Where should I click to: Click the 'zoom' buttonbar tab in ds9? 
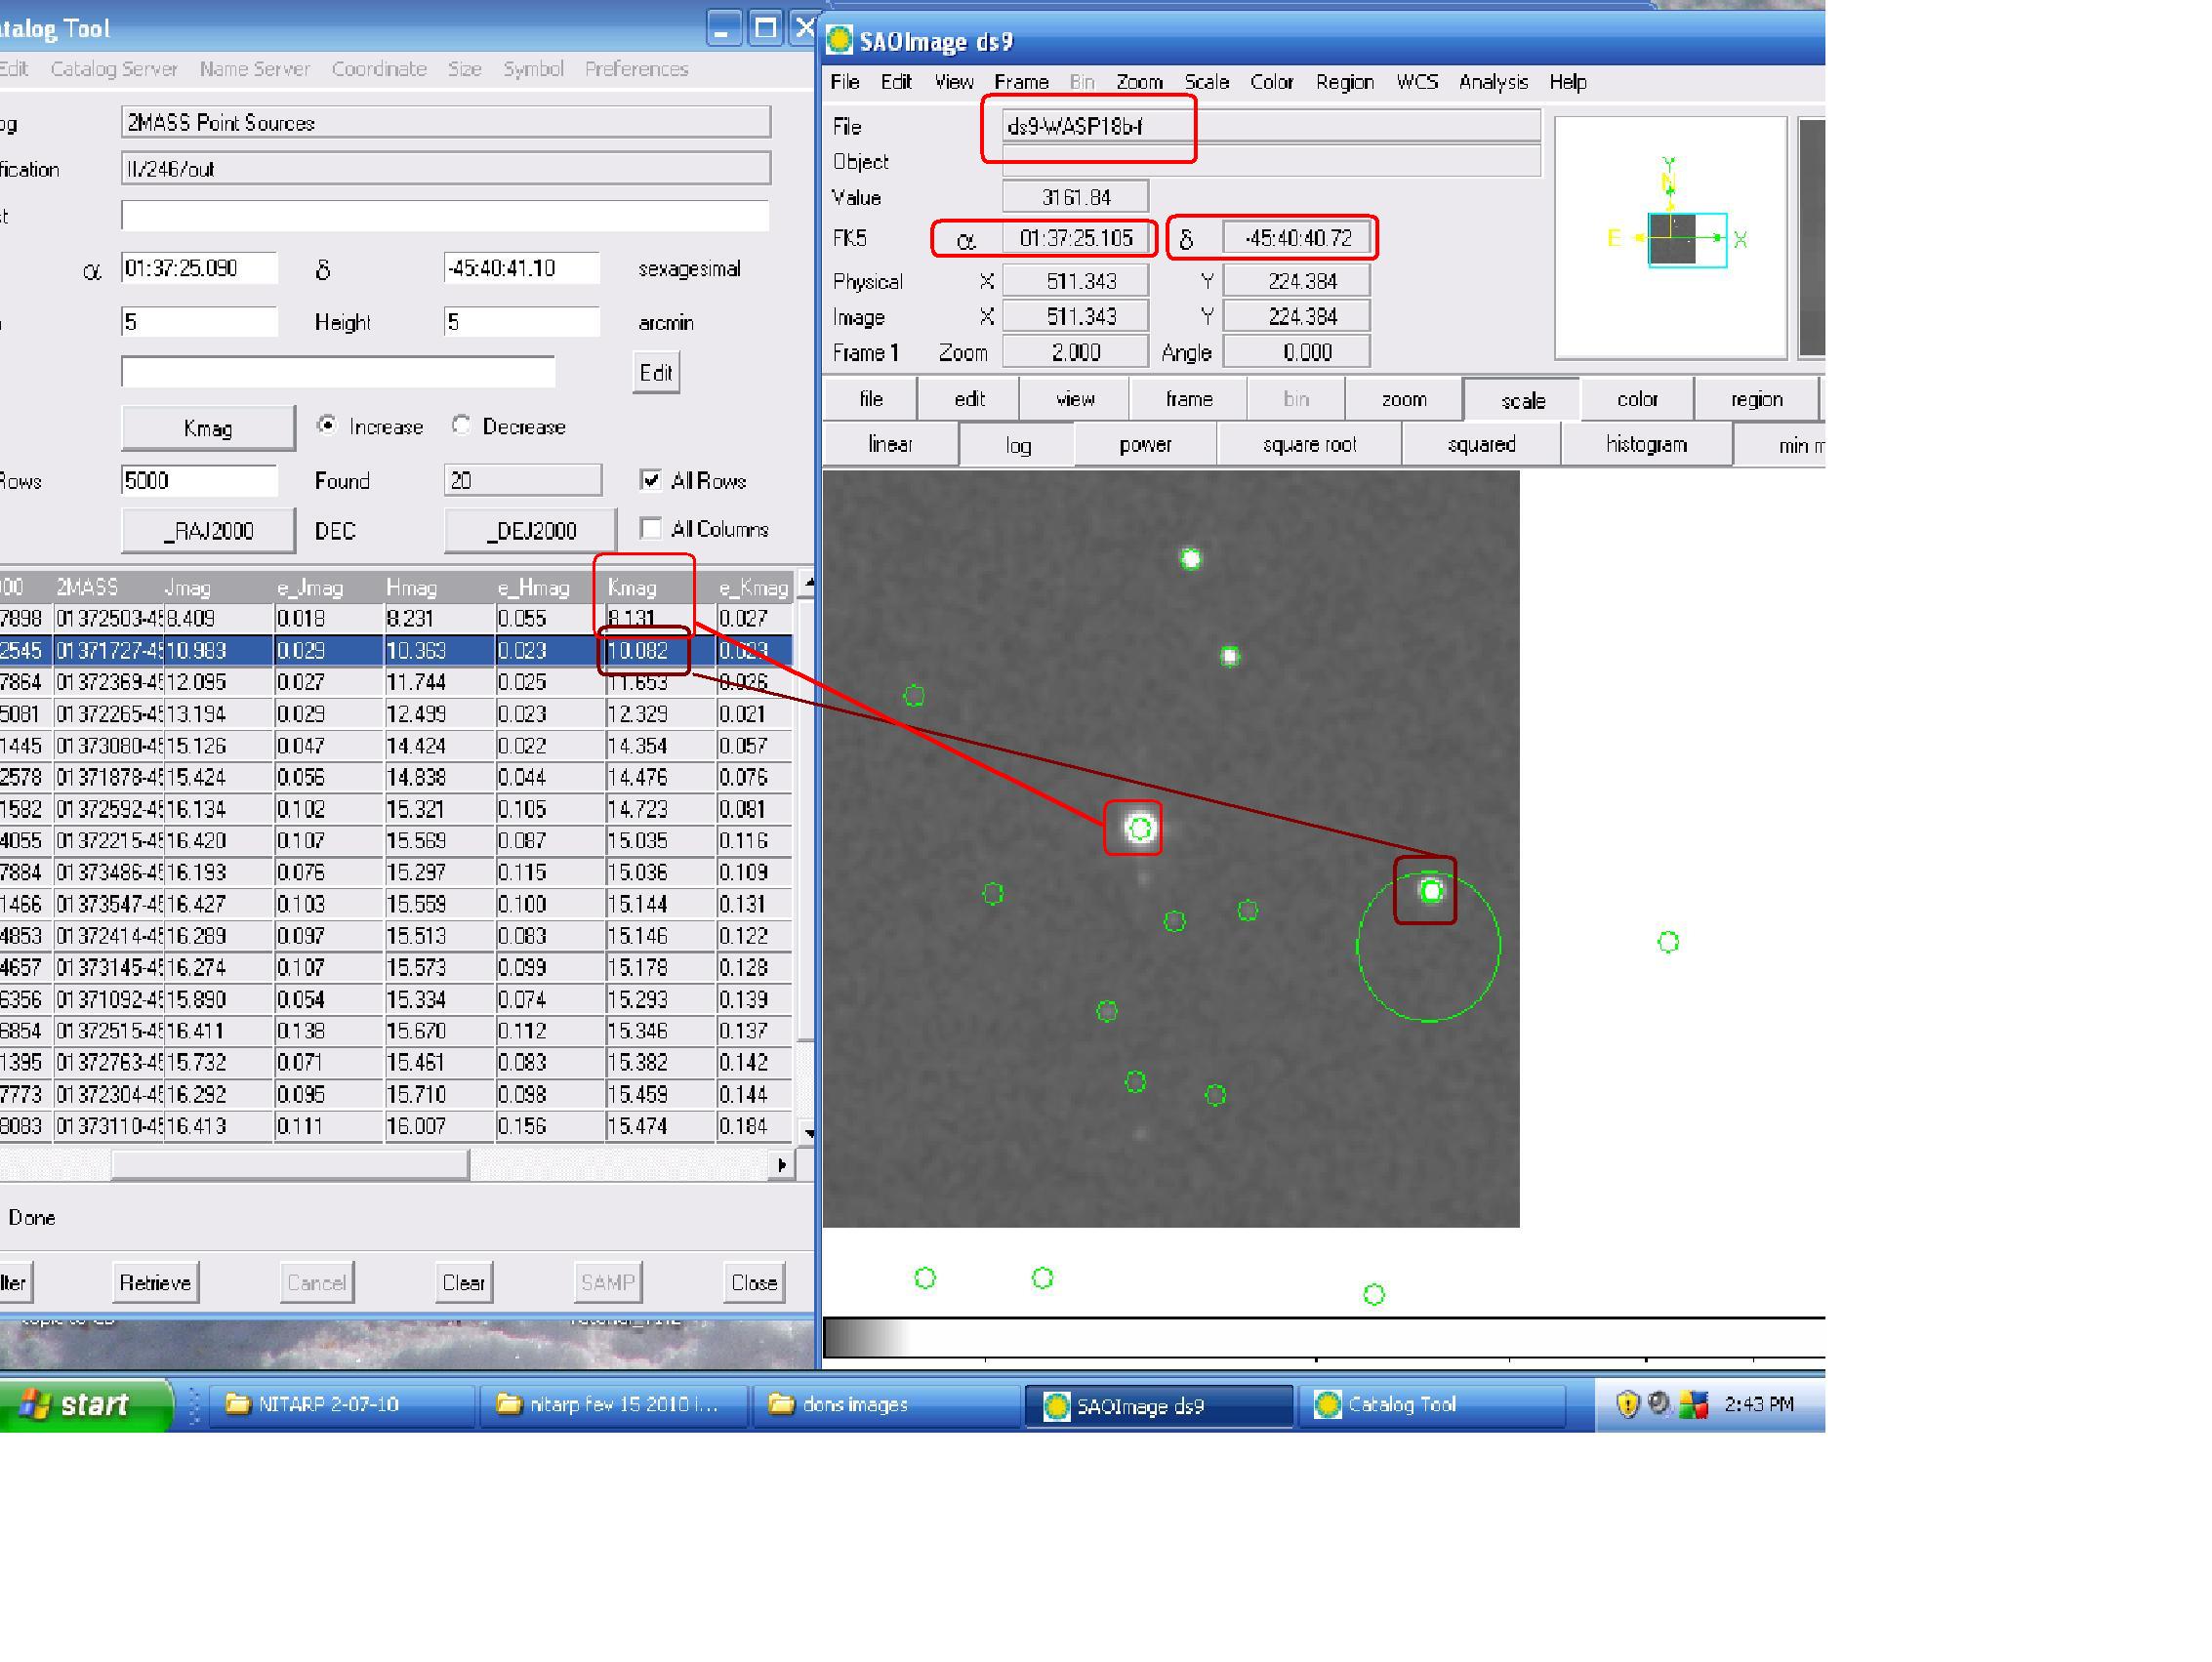pos(1404,399)
